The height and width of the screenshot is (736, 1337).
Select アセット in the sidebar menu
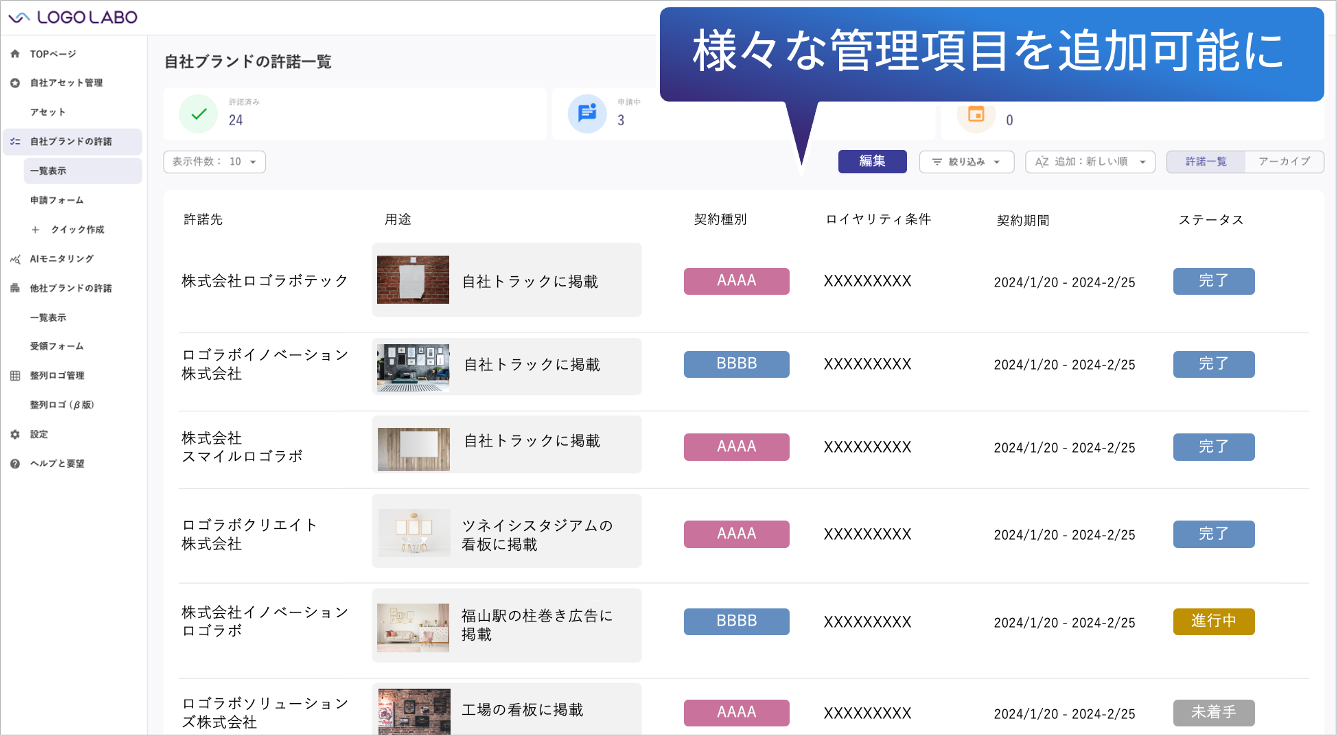pyautogui.click(x=48, y=112)
